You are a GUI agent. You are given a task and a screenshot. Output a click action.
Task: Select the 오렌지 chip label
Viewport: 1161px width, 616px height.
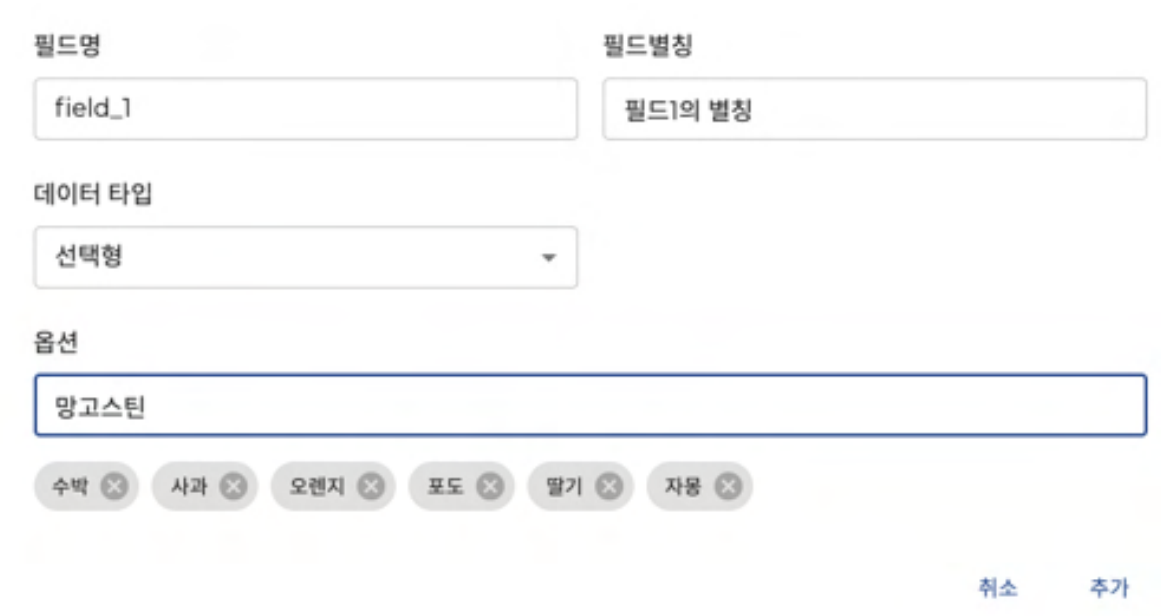(317, 487)
